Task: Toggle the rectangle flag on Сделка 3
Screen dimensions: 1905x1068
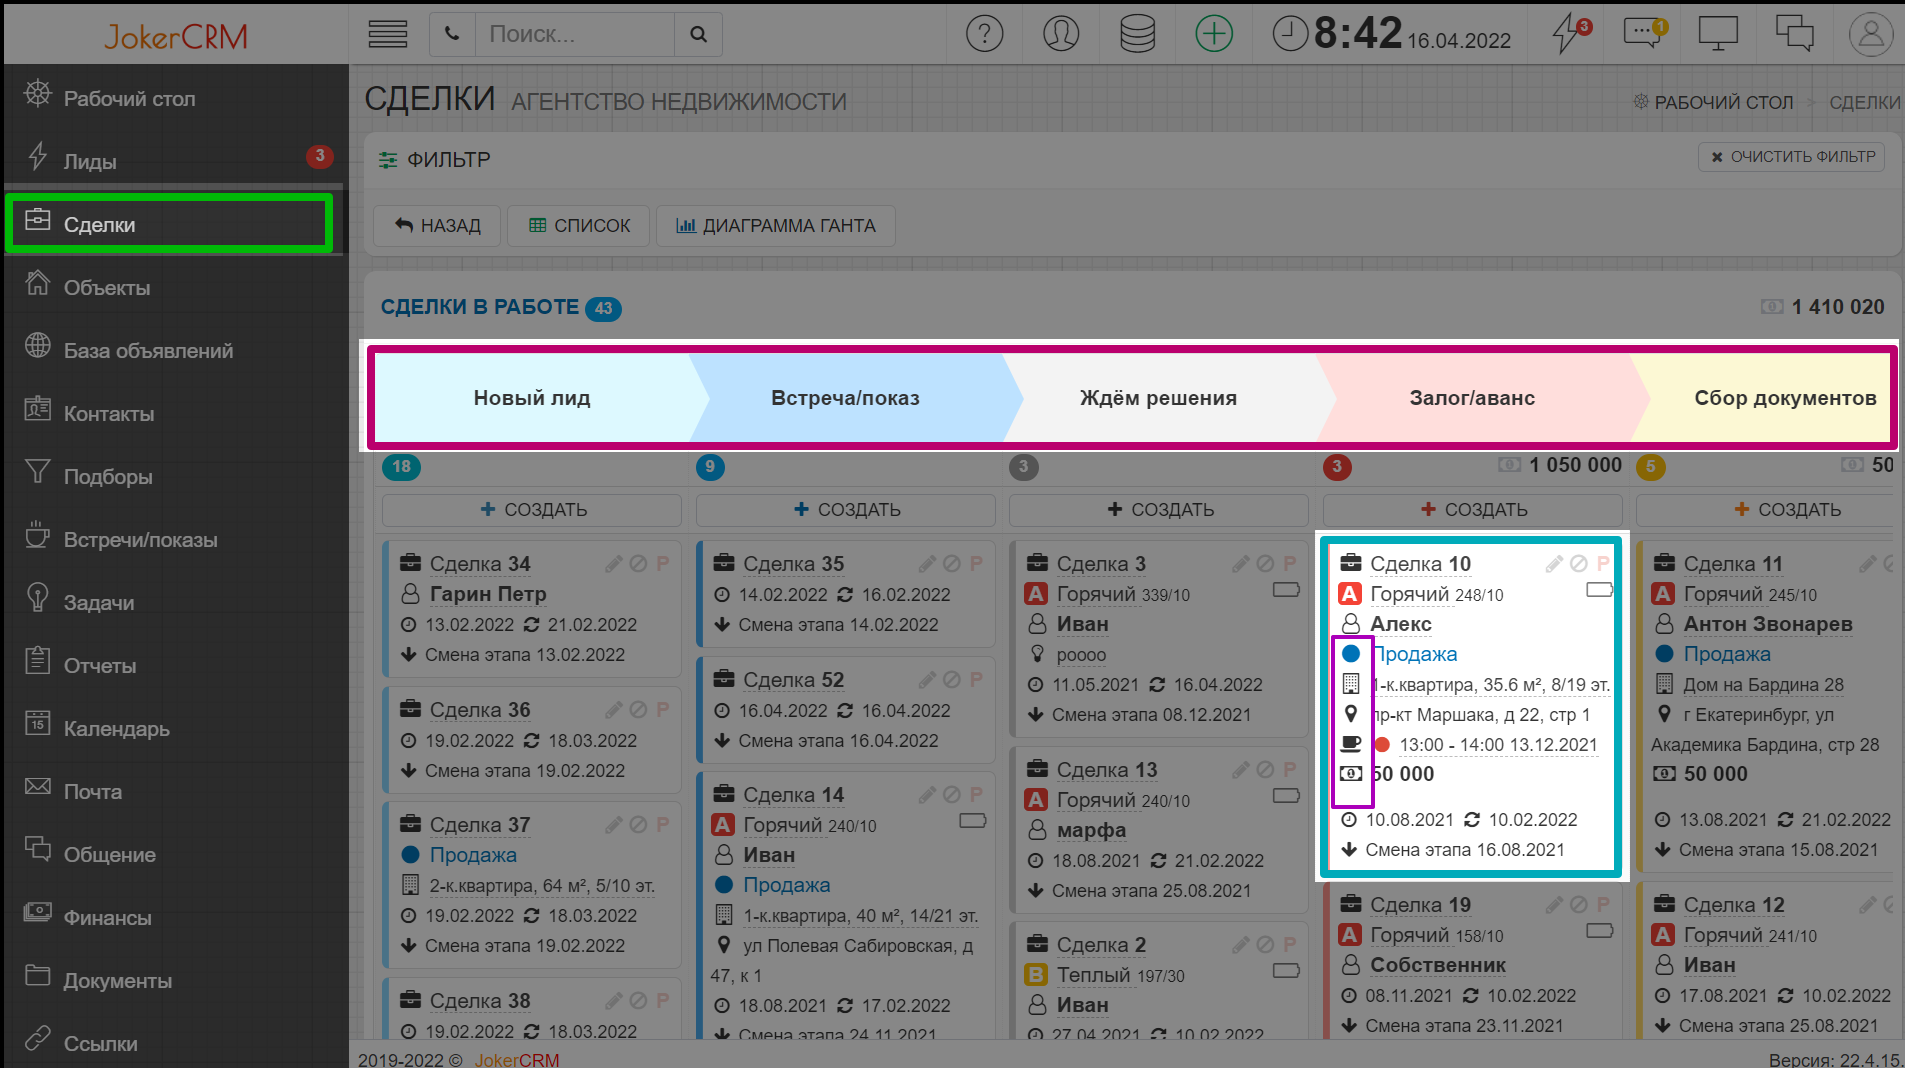Action: [1286, 590]
